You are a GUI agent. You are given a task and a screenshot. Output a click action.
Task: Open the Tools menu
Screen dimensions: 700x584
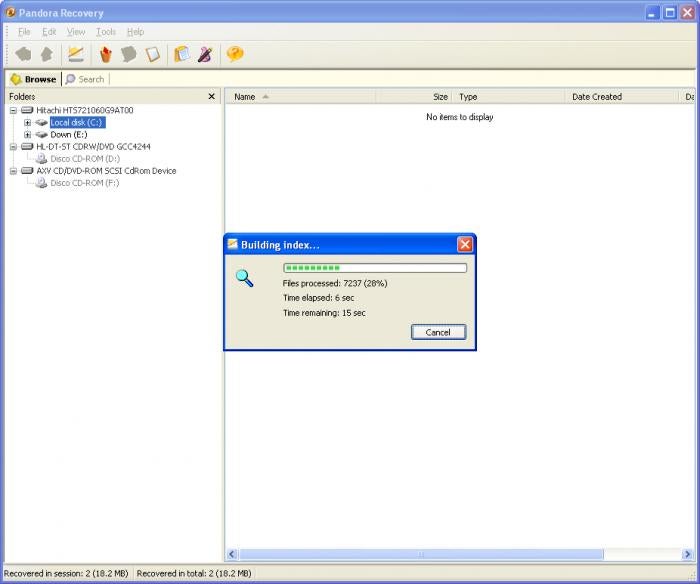[106, 32]
